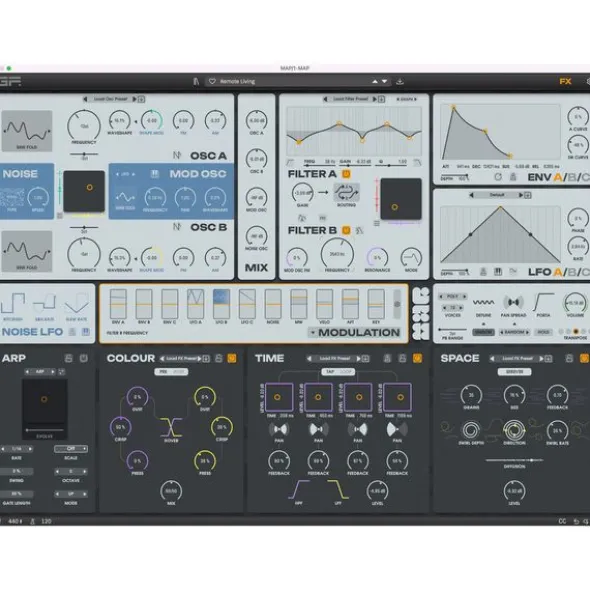The width and height of the screenshot is (590, 591).
Task: Click the XOVER crossover icon in COLOUR
Action: point(171,427)
